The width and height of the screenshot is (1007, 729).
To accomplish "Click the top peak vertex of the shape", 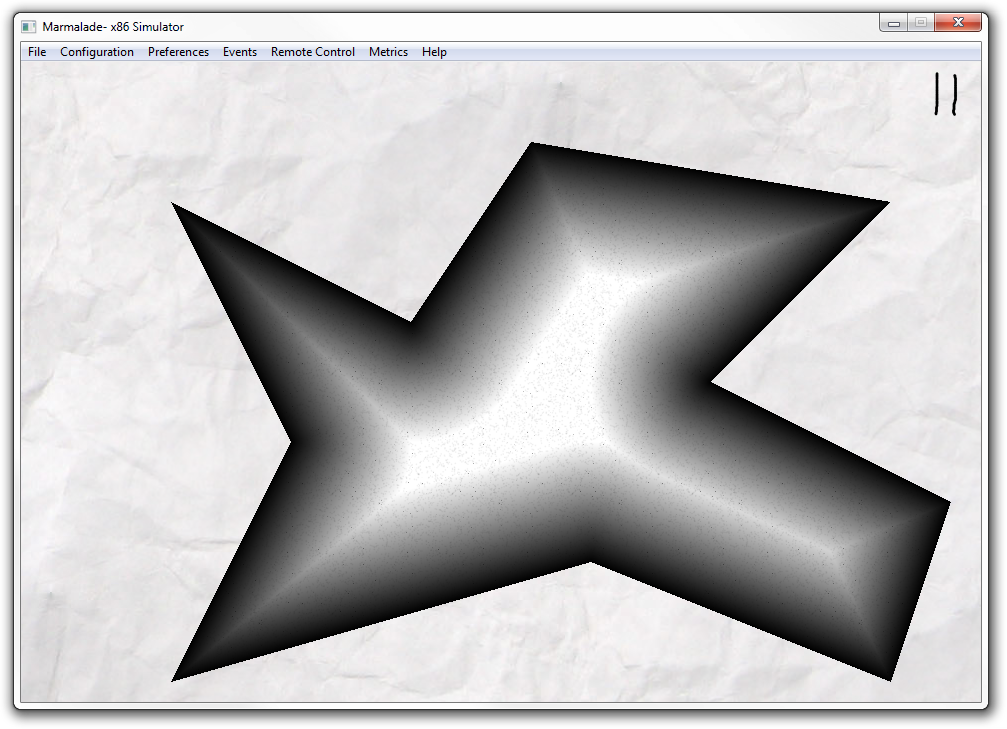I will tap(532, 146).
